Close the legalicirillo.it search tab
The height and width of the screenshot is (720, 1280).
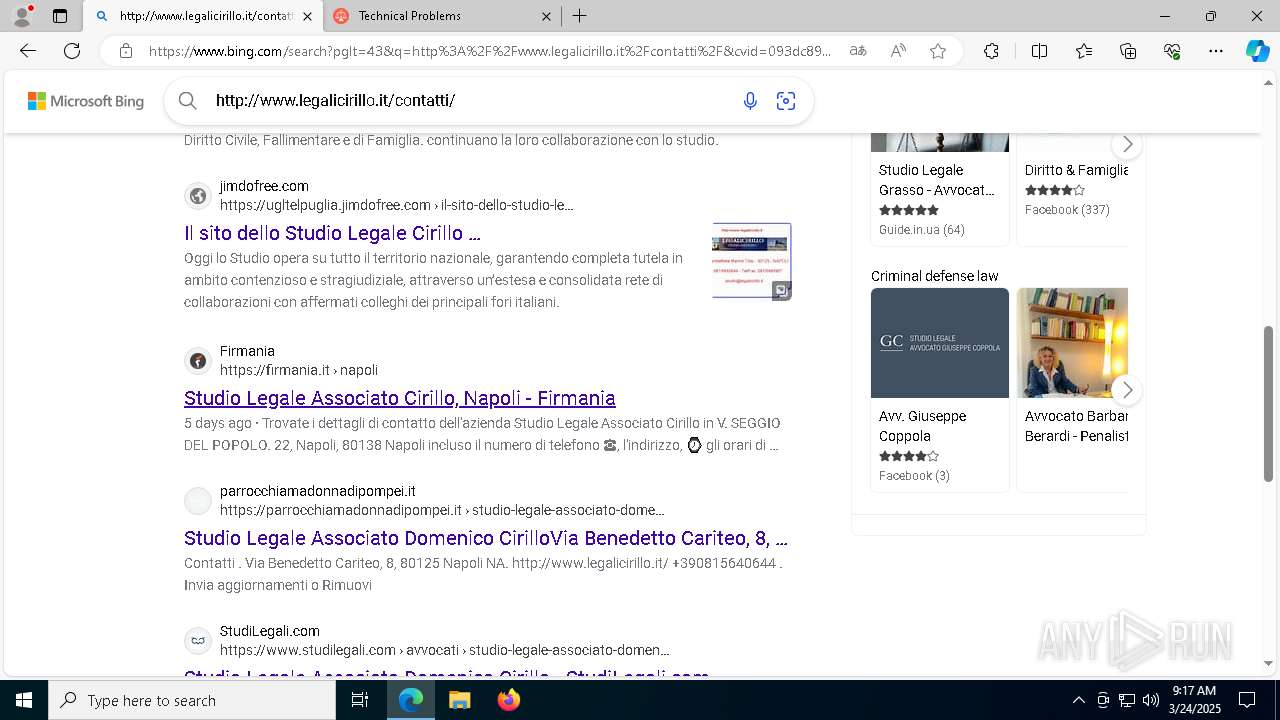tap(307, 16)
